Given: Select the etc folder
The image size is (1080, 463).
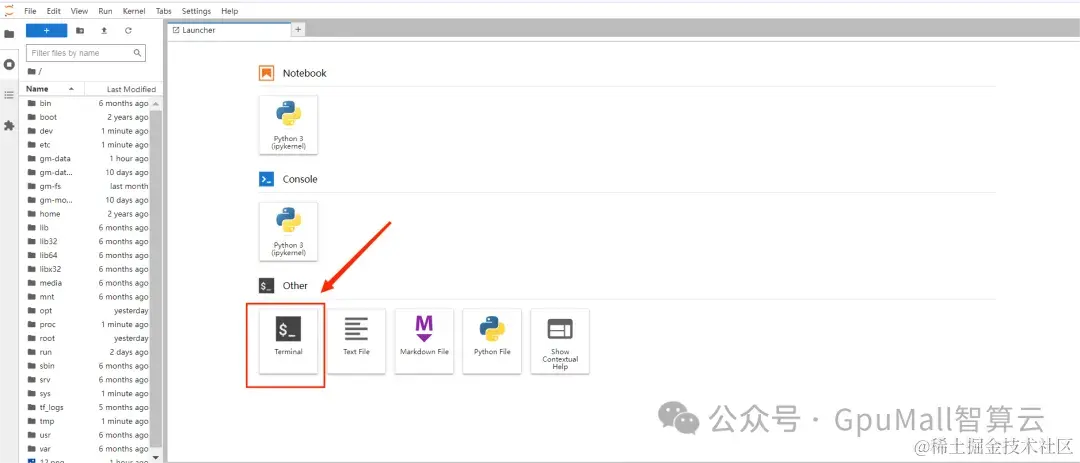Looking at the screenshot, I should pos(87,145).
